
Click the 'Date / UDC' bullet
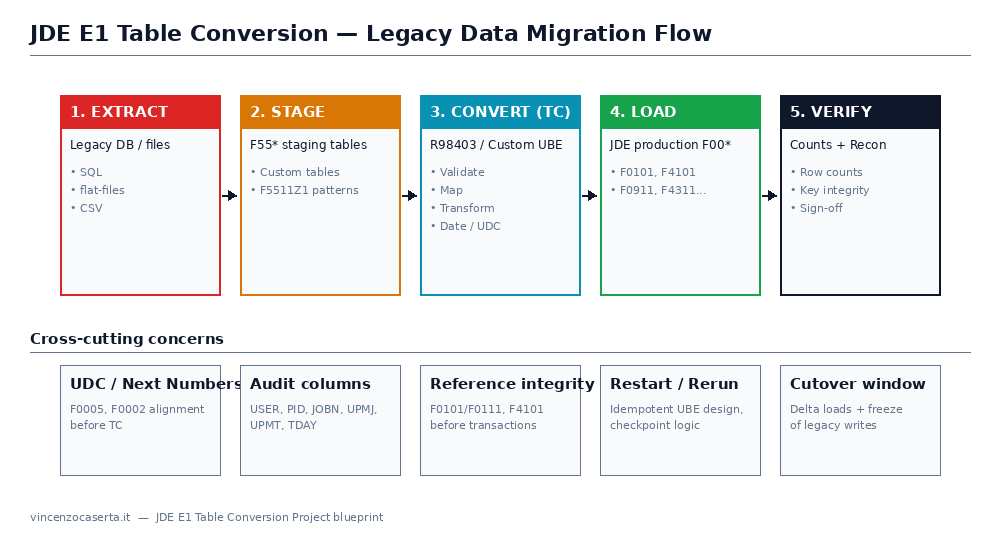tap(465, 226)
